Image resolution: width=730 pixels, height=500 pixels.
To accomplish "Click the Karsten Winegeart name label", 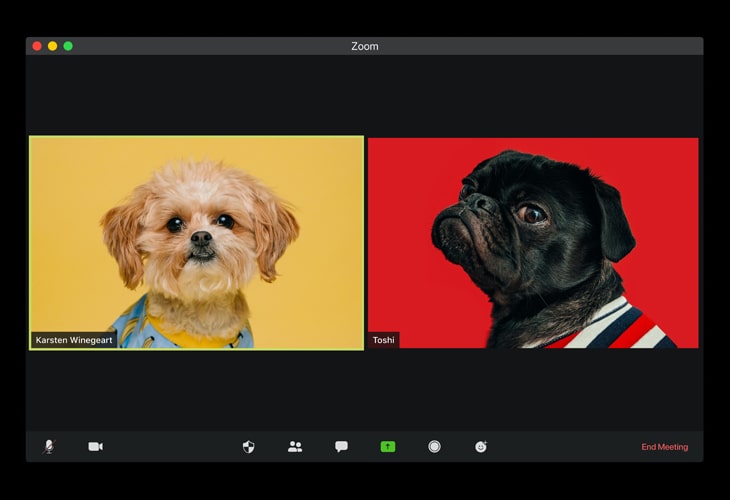I will point(75,340).
